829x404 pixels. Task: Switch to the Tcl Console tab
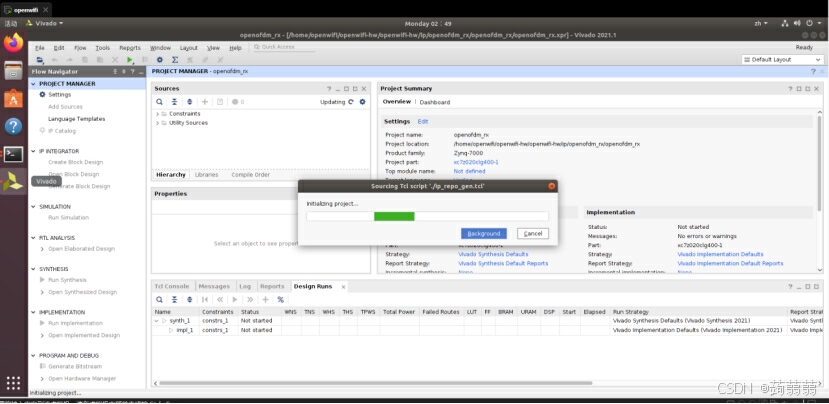172,287
